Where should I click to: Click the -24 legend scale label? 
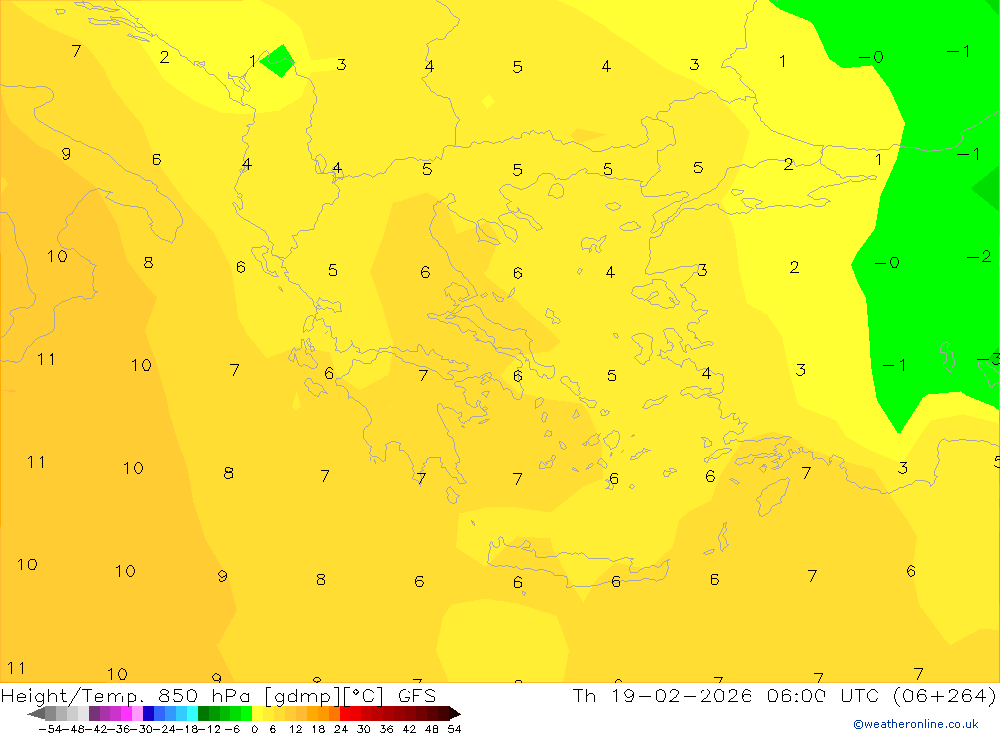[165, 729]
